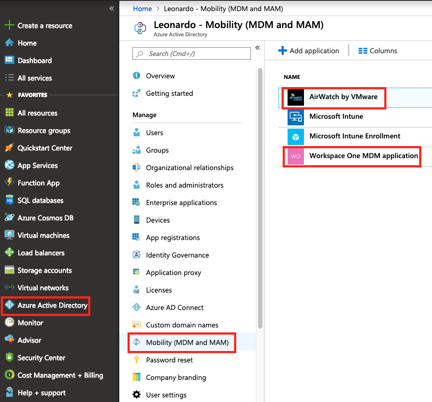Click the pink Workspace One MDM application icon

(x=296, y=156)
